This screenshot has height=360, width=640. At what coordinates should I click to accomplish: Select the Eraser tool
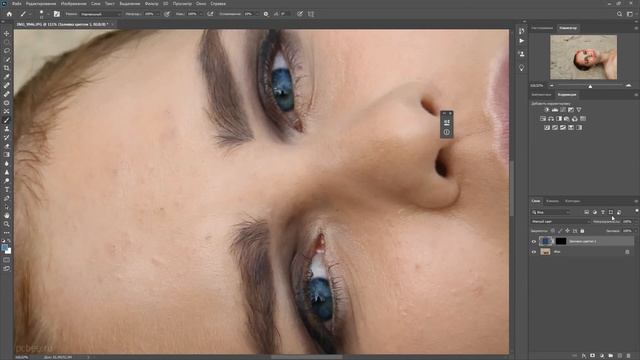pos(7,146)
